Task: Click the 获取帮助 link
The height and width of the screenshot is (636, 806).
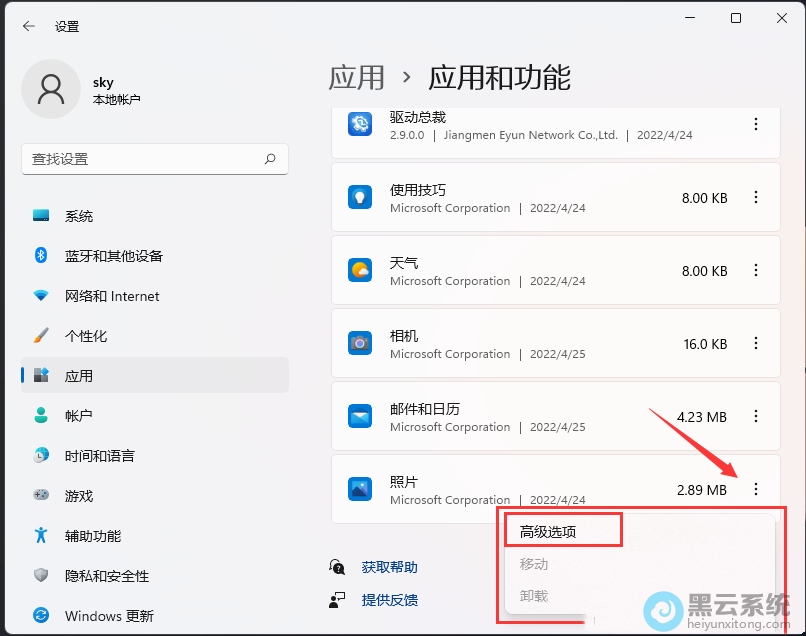Action: coord(389,567)
